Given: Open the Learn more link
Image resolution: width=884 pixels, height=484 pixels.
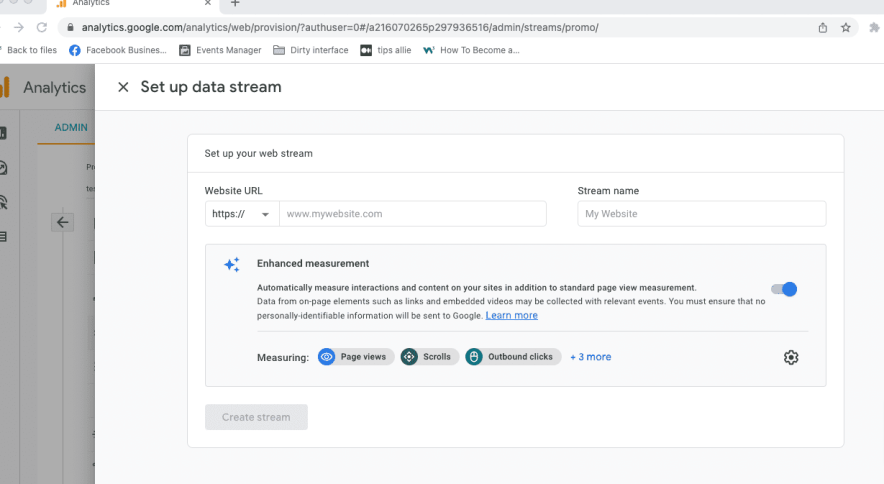Looking at the screenshot, I should [x=511, y=316].
